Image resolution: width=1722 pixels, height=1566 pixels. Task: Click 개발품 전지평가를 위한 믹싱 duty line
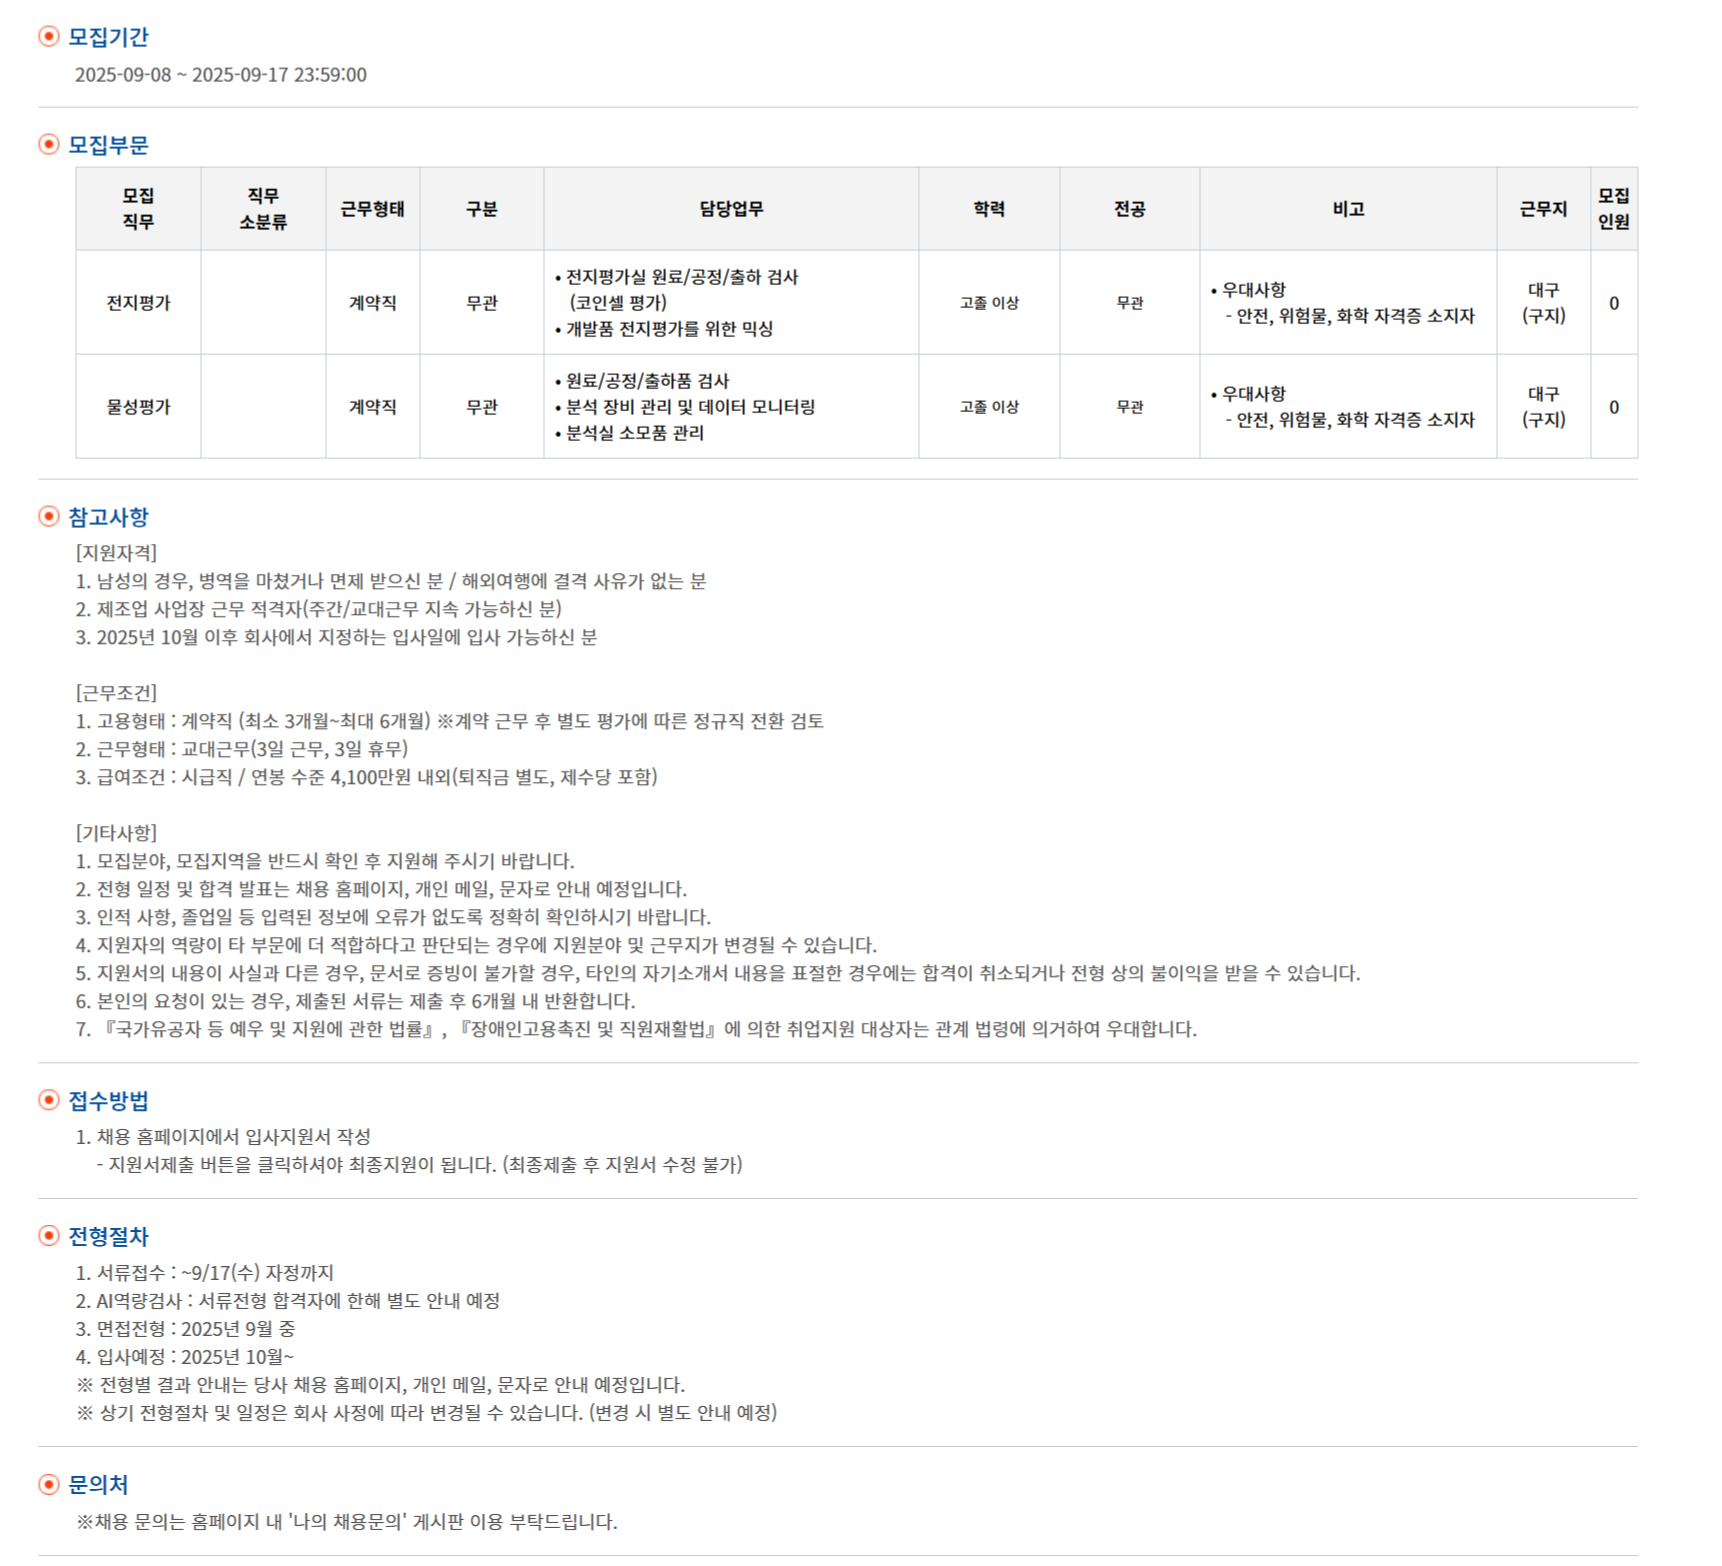664,329
